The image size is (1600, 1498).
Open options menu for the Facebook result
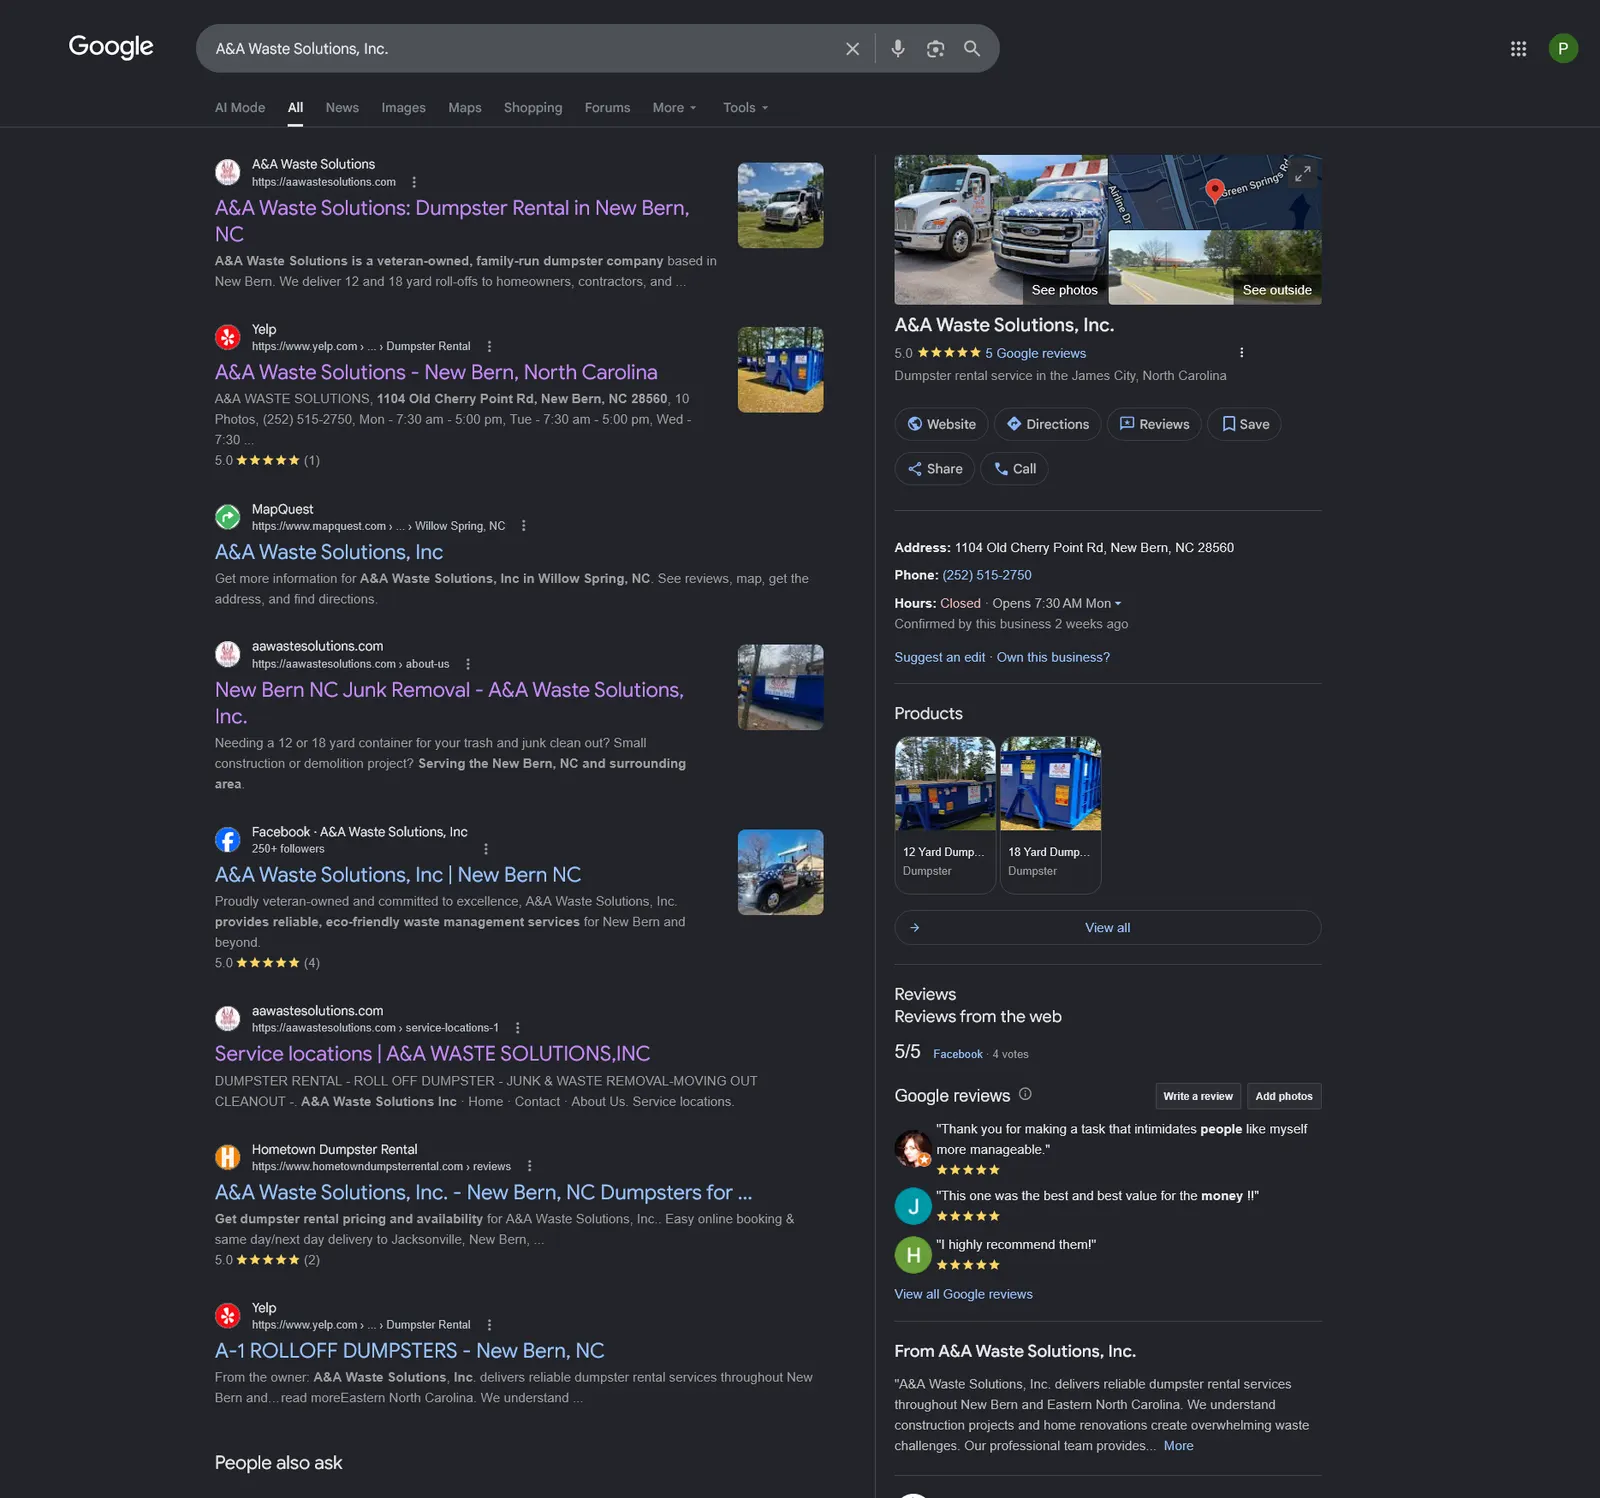(x=486, y=849)
